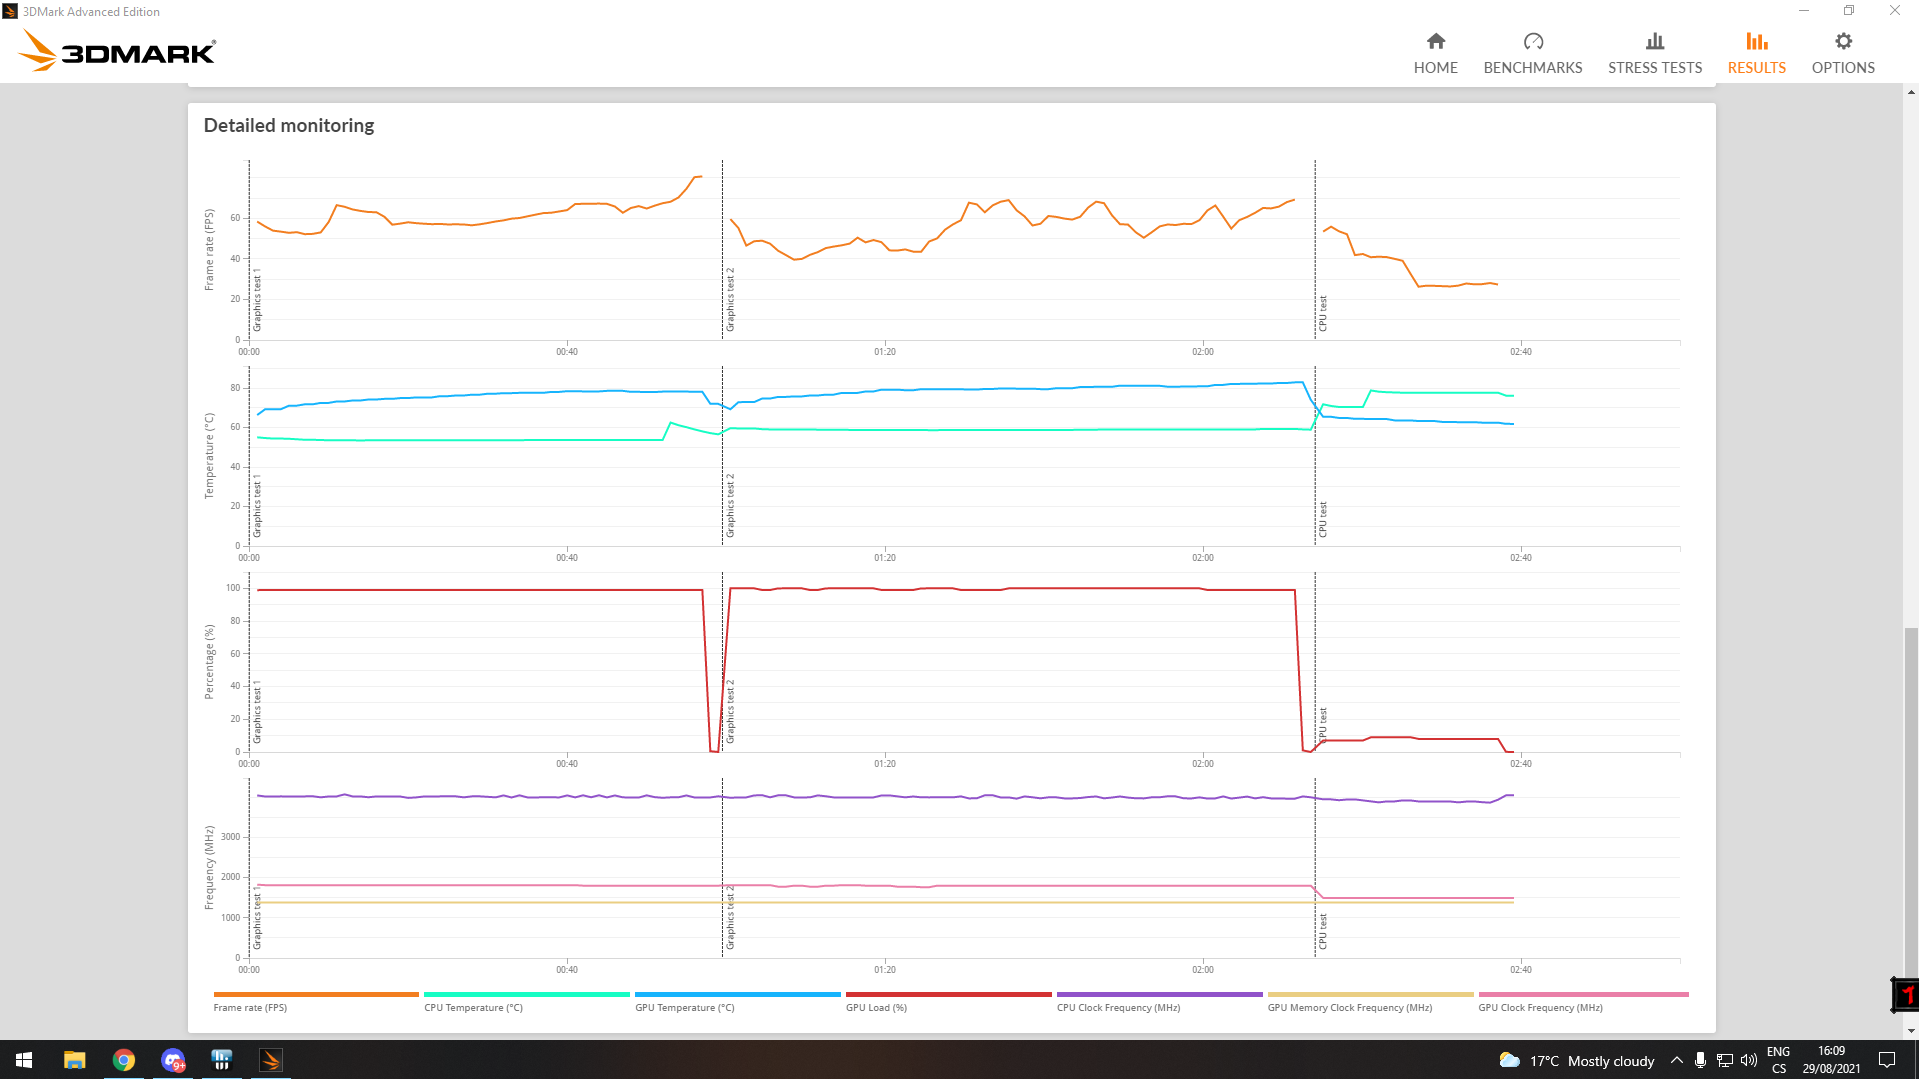Open the Home page icon
The width and height of the screenshot is (1919, 1079).
[x=1435, y=42]
